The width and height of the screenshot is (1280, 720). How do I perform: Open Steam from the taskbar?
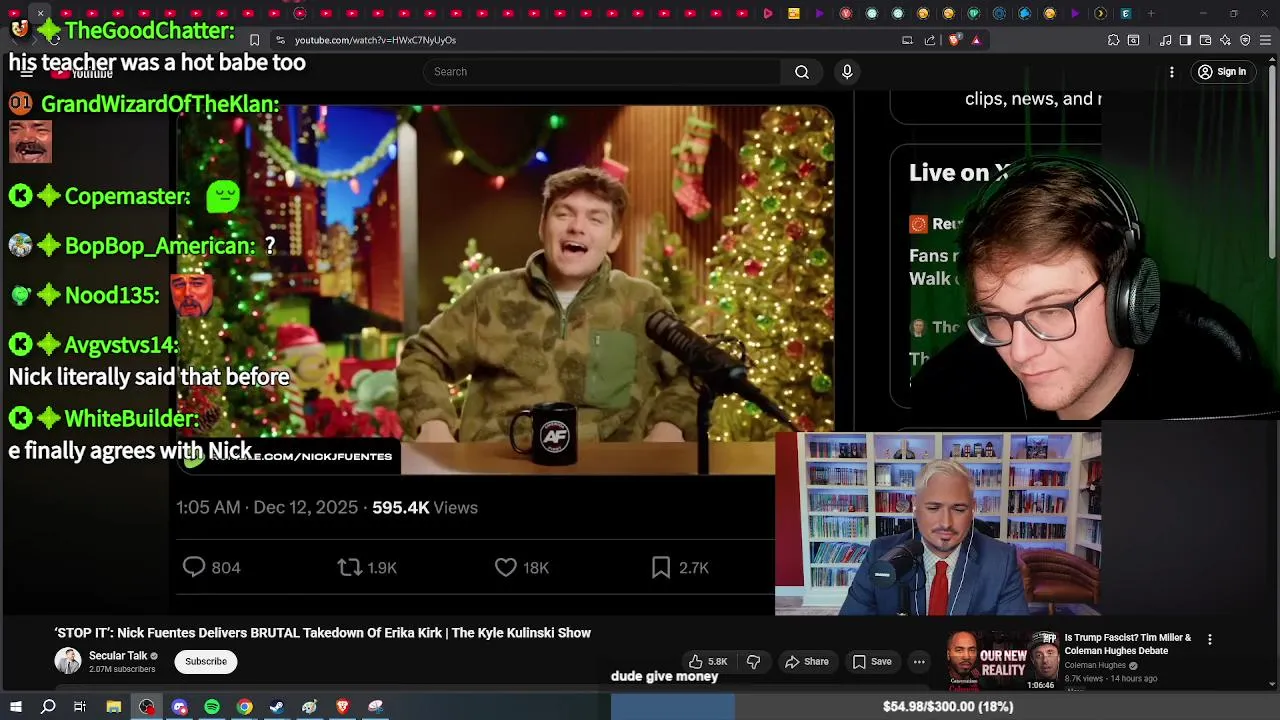point(277,707)
